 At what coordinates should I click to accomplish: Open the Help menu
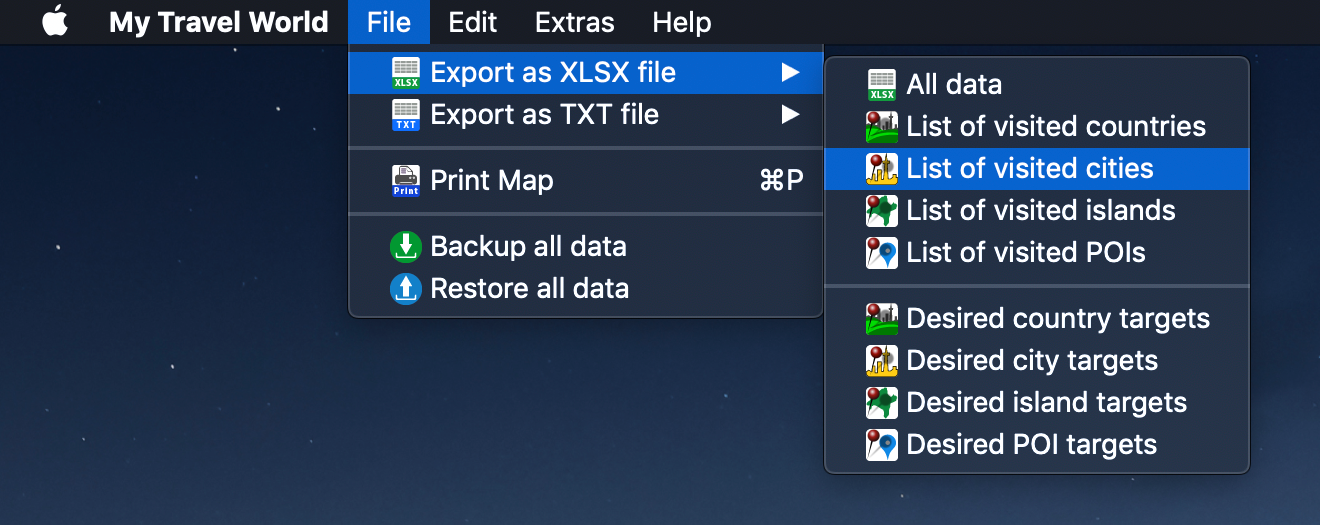682,22
